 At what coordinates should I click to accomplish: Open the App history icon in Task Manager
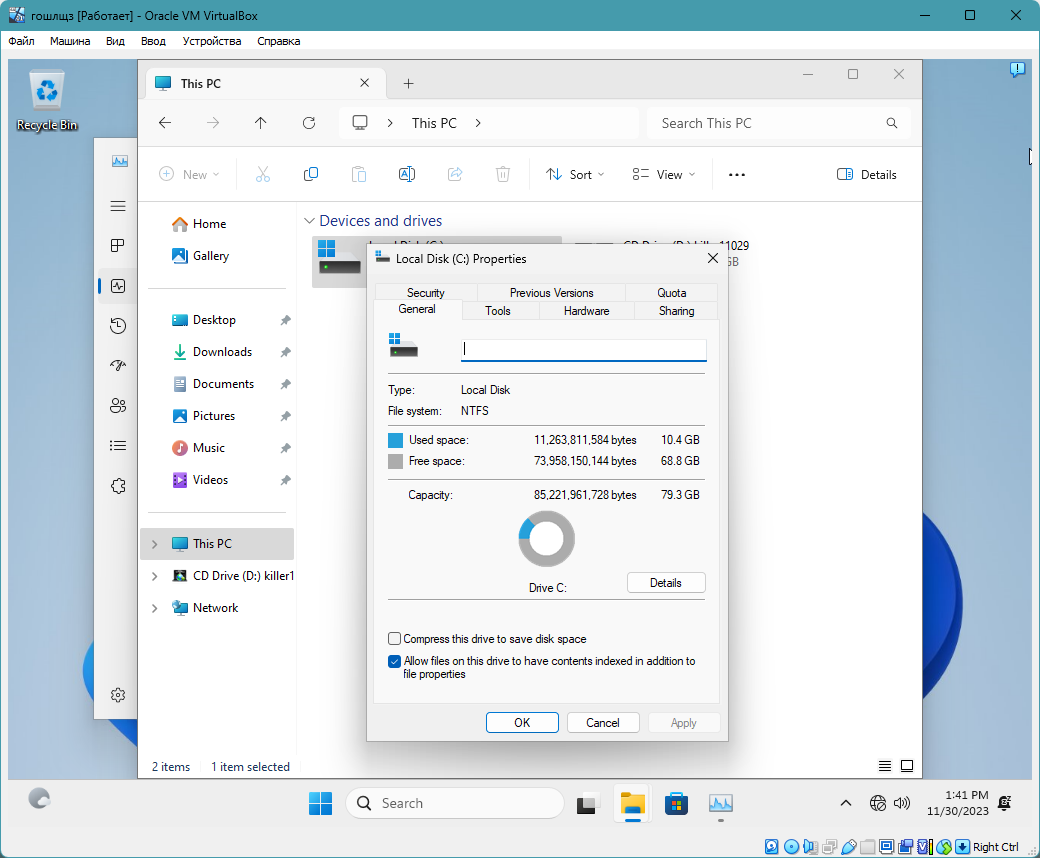118,326
